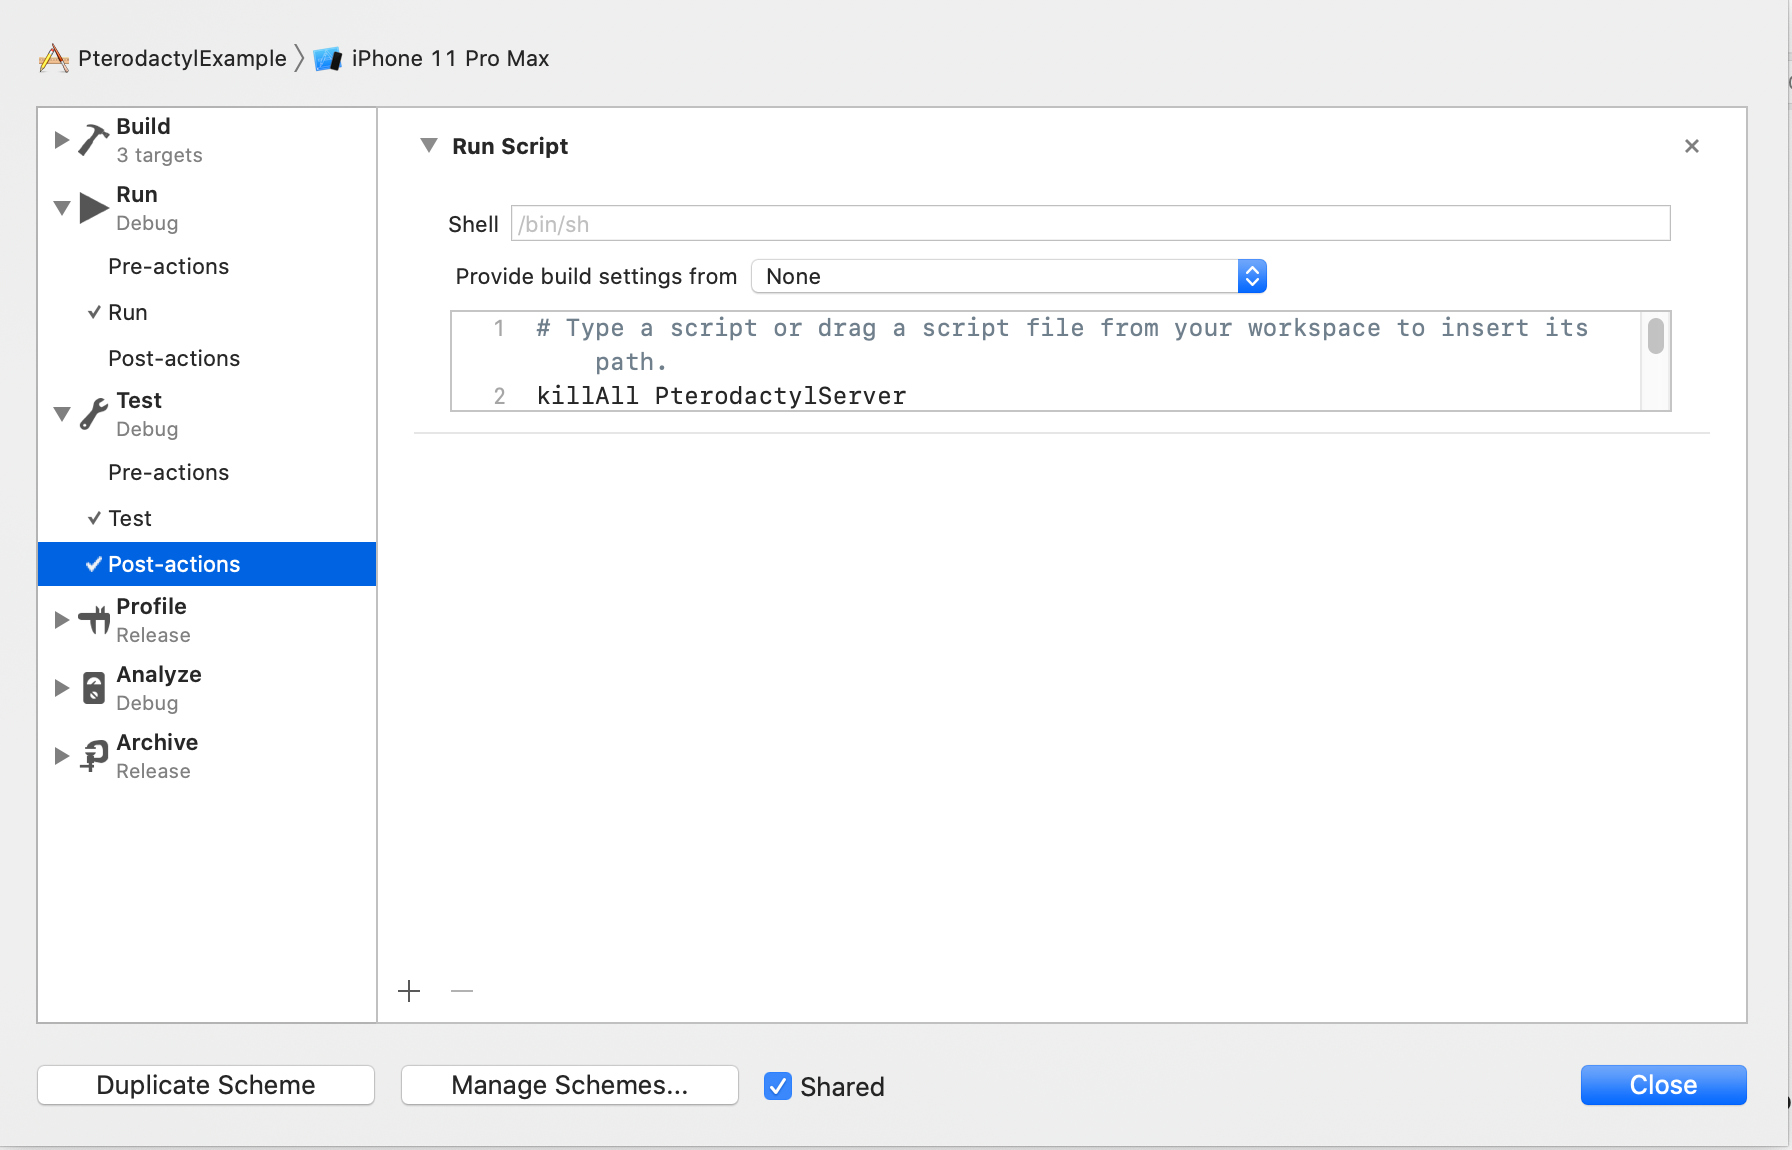Click the Test wrench icon
The width and height of the screenshot is (1792, 1150).
[94, 414]
